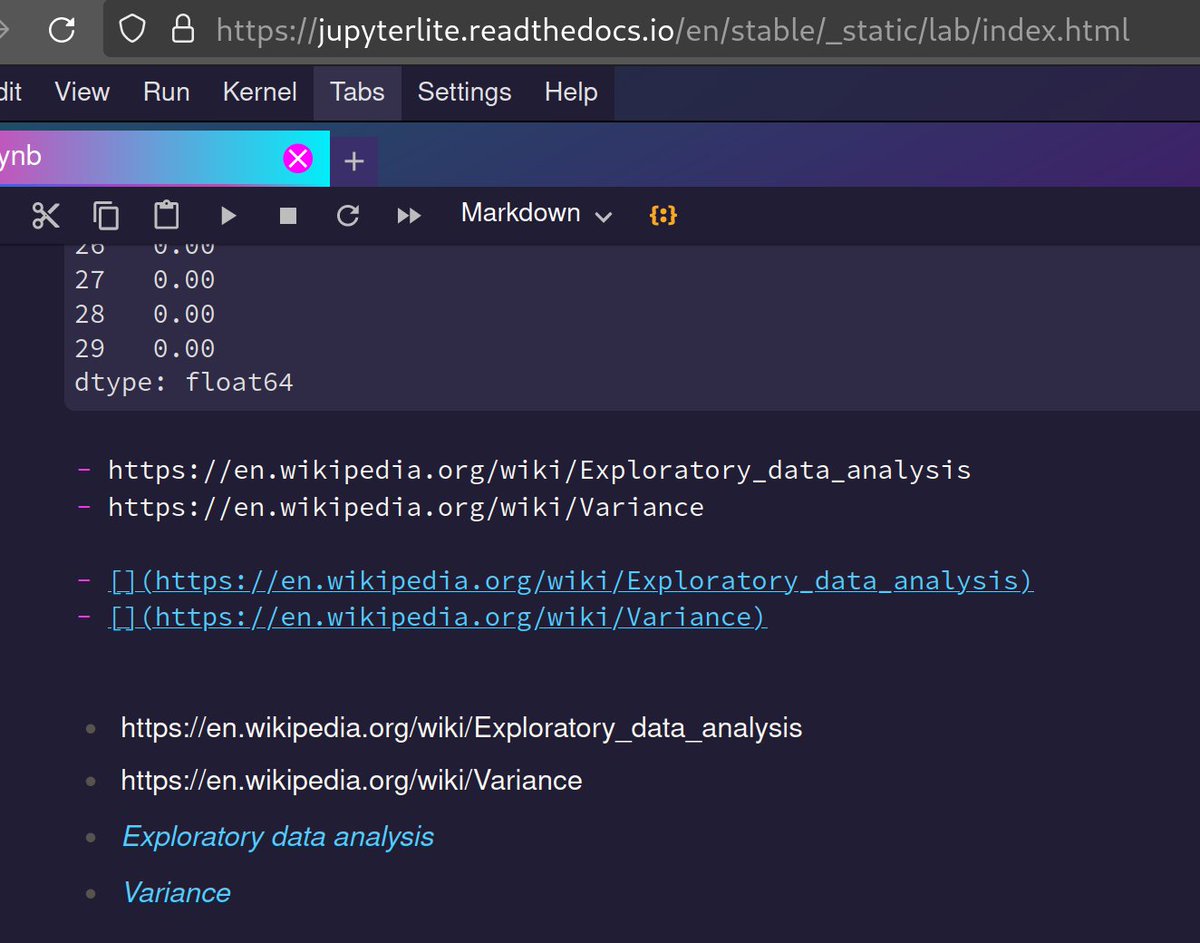Click the orange code braces indicator
The width and height of the screenshot is (1200, 943).
pos(663,214)
